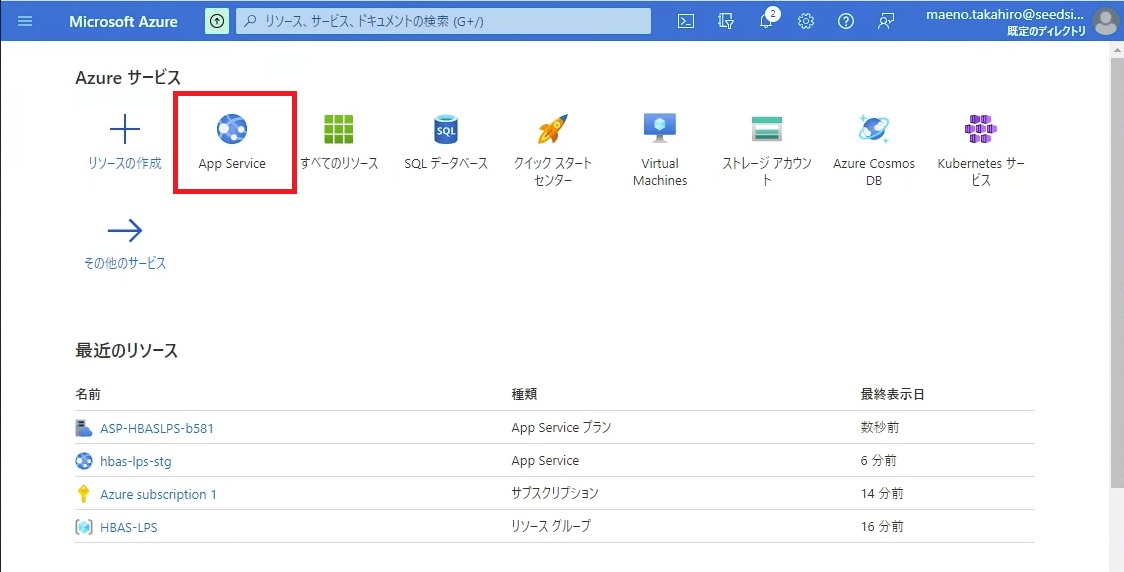Open the SQL database service icon
The height and width of the screenshot is (572, 1124).
pos(446,129)
